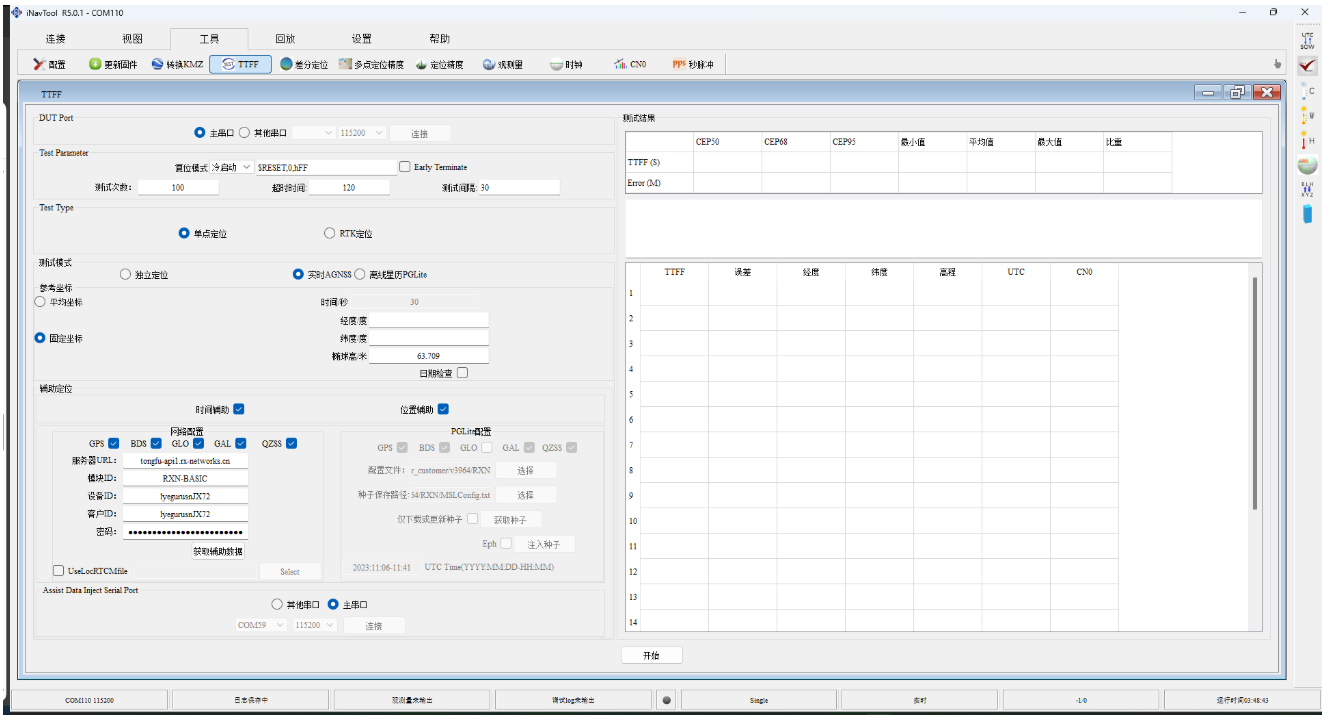Click the 开始 start button
This screenshot has width=1322, height=720.
(651, 655)
